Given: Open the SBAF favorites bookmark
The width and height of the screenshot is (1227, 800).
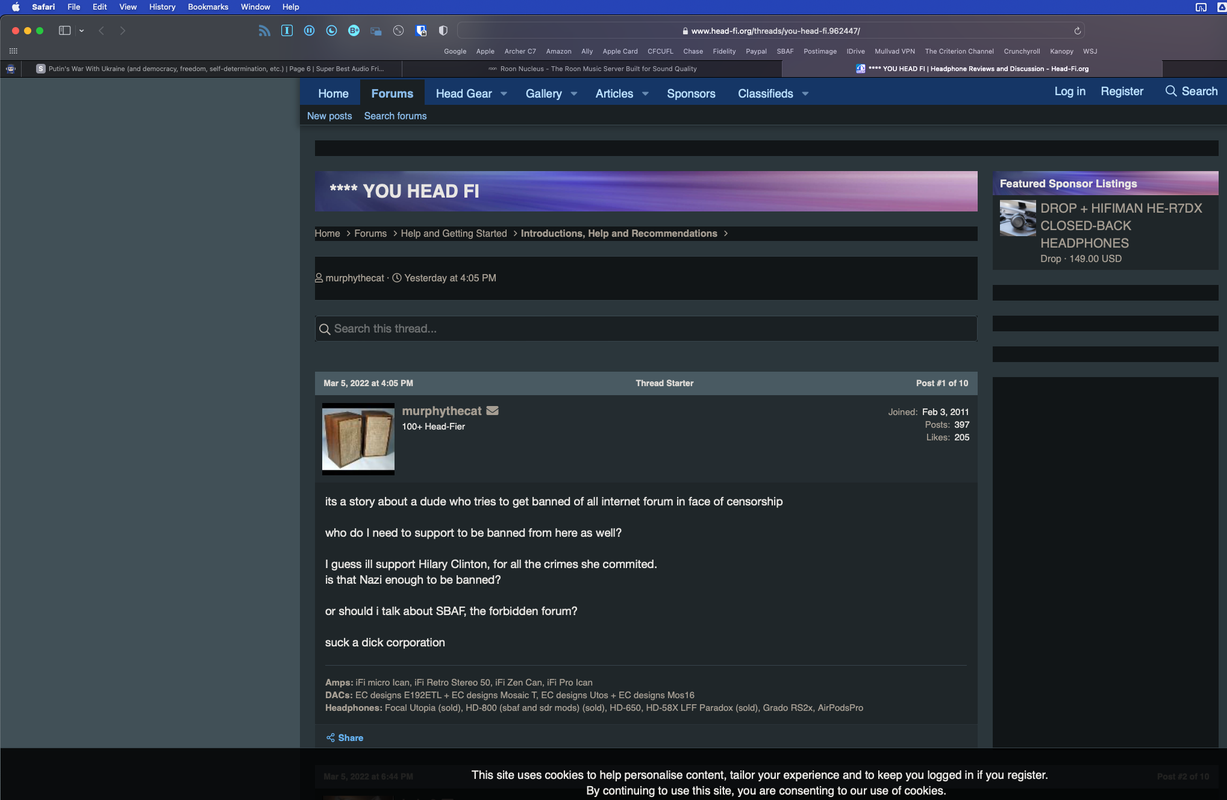Looking at the screenshot, I should (x=785, y=51).
